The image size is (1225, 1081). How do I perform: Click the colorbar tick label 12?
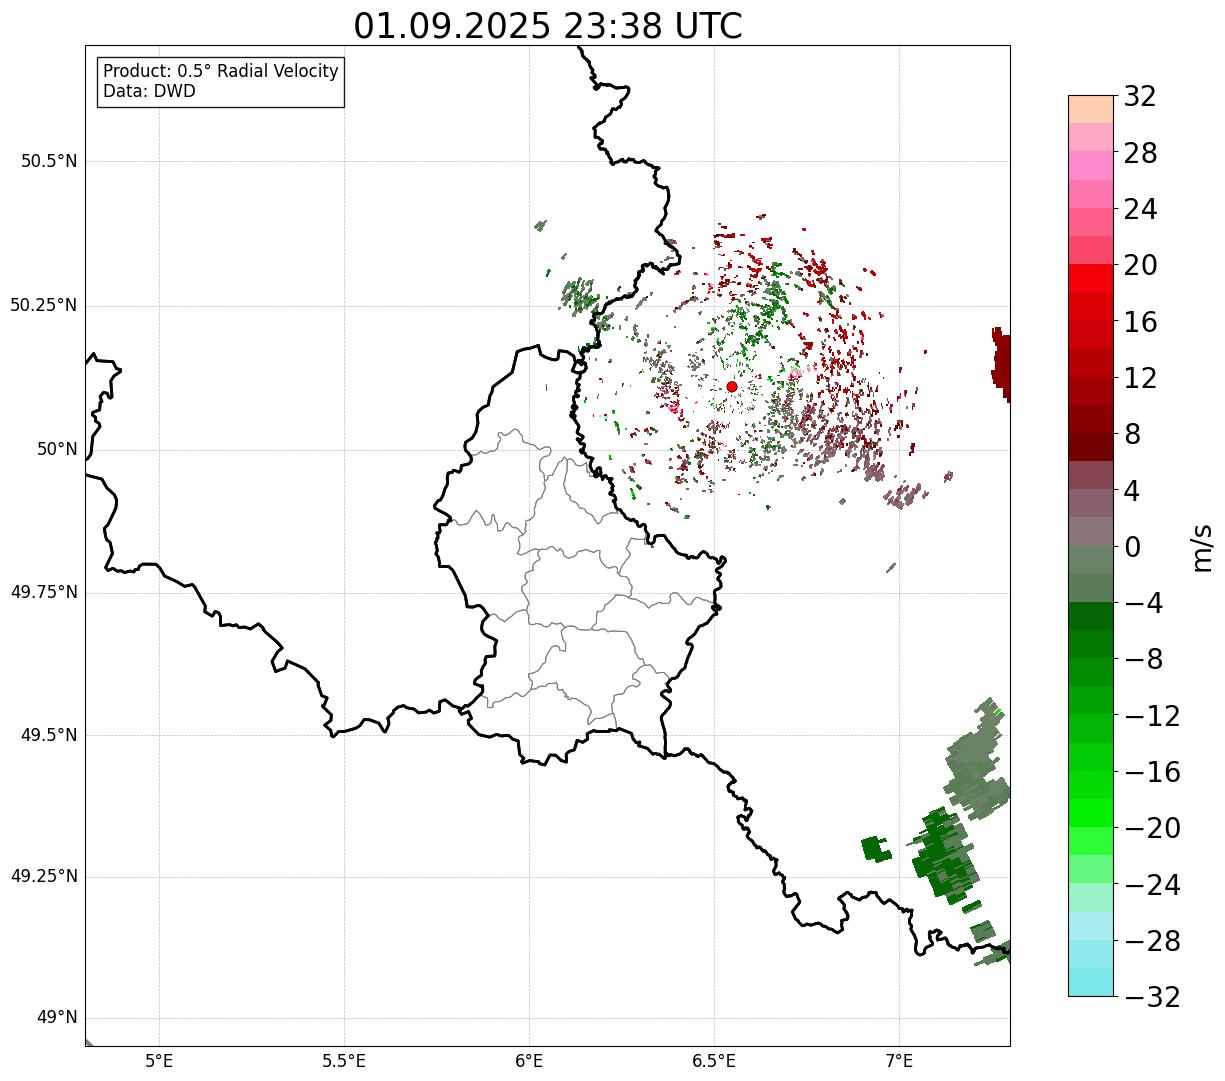pyautogui.click(x=1140, y=378)
